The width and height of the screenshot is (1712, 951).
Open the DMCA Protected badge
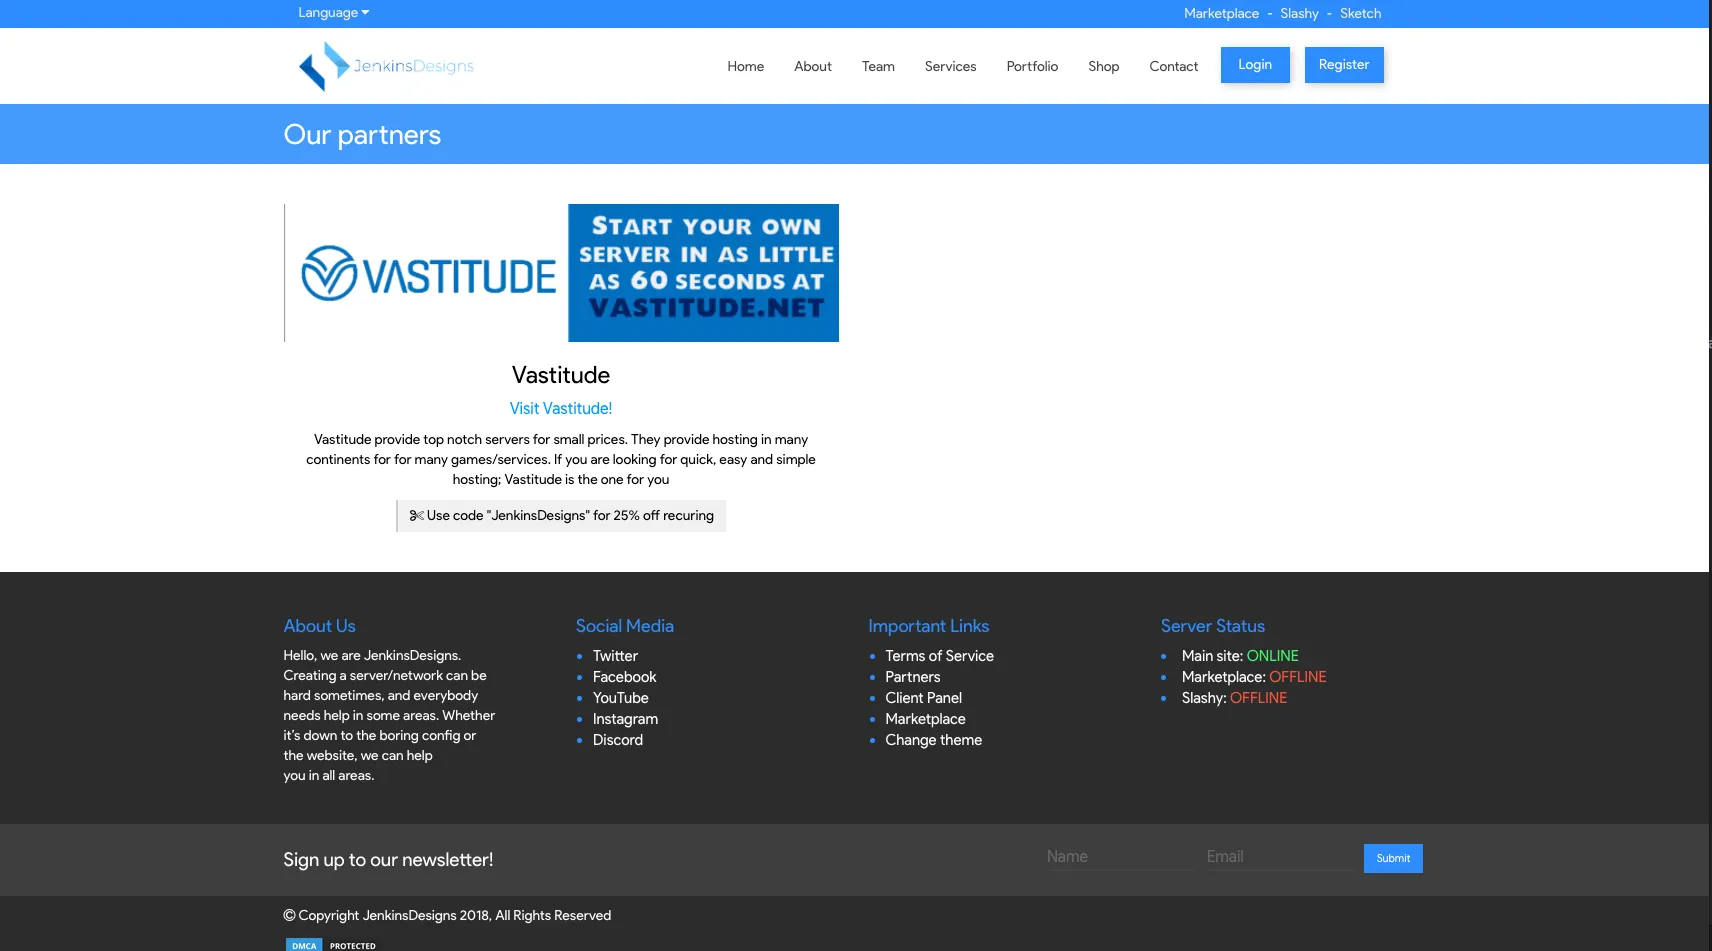coord(332,944)
